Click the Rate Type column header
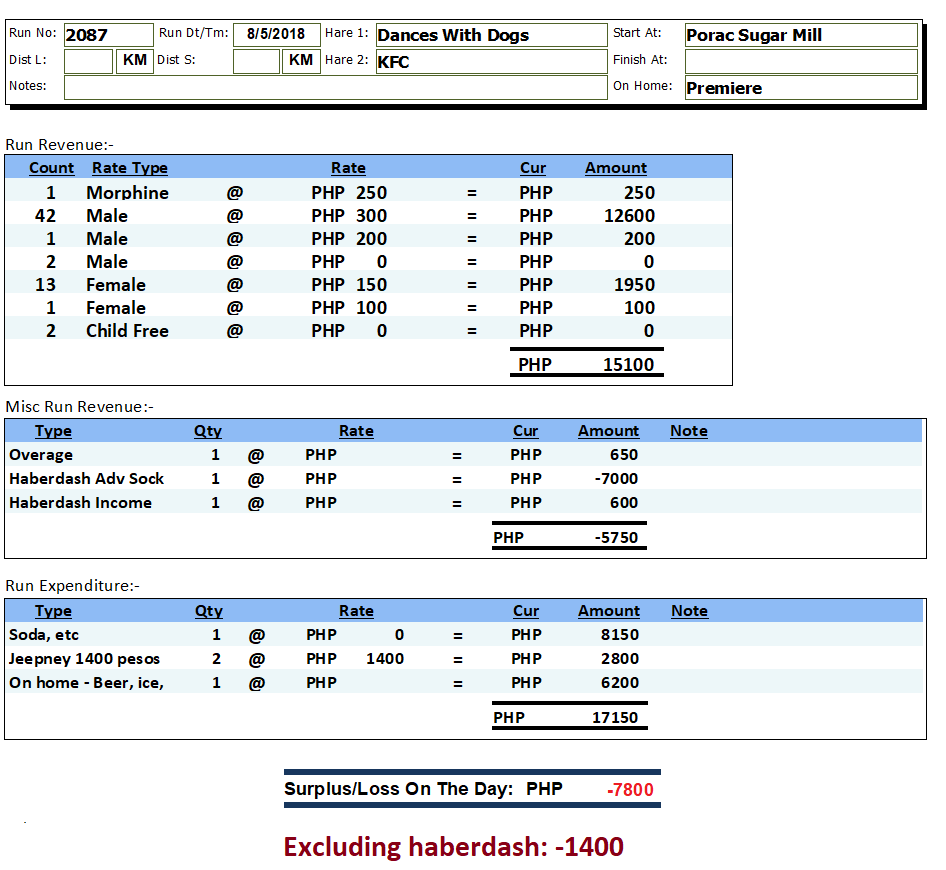The image size is (946, 870). click(130, 168)
